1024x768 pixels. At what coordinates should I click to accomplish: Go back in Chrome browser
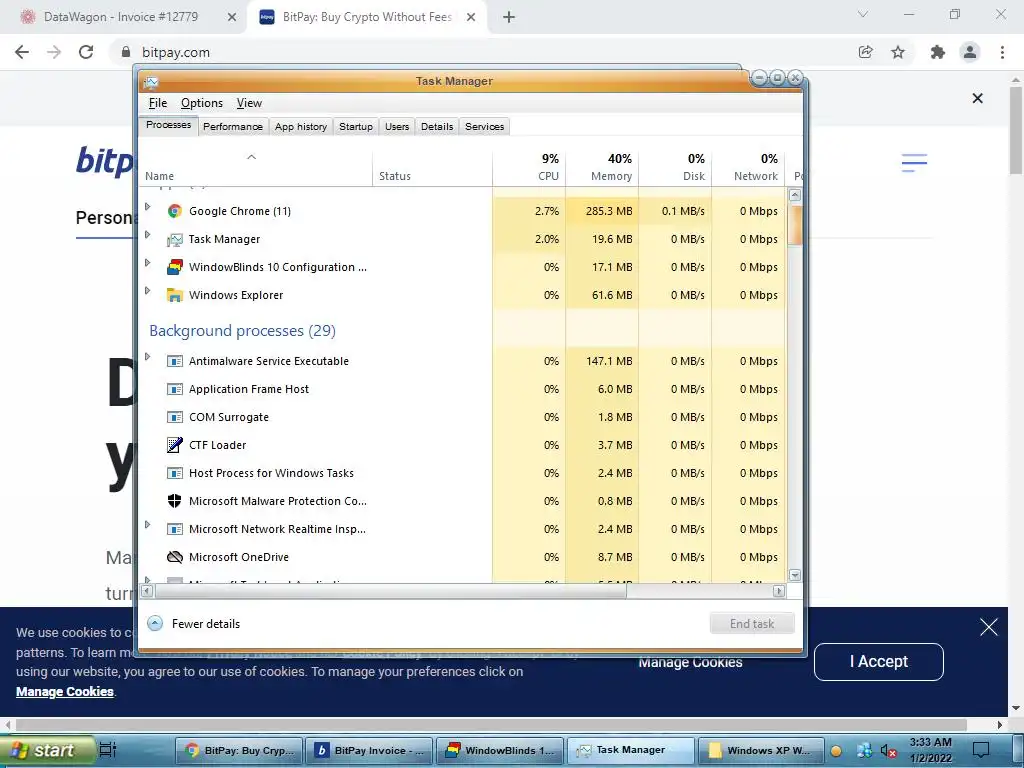coord(22,52)
